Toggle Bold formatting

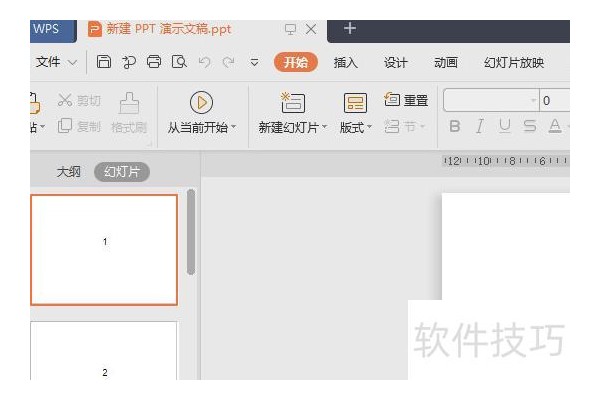tap(455, 126)
